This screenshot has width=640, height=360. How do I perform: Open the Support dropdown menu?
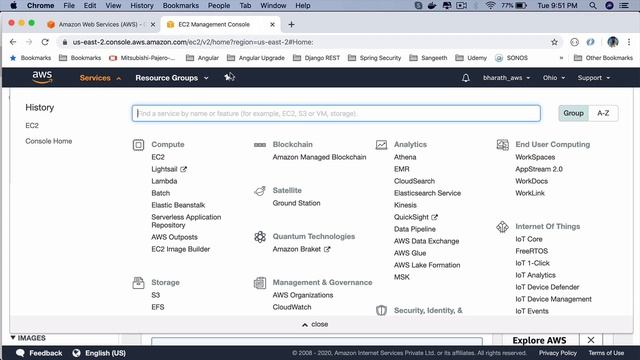(593, 78)
